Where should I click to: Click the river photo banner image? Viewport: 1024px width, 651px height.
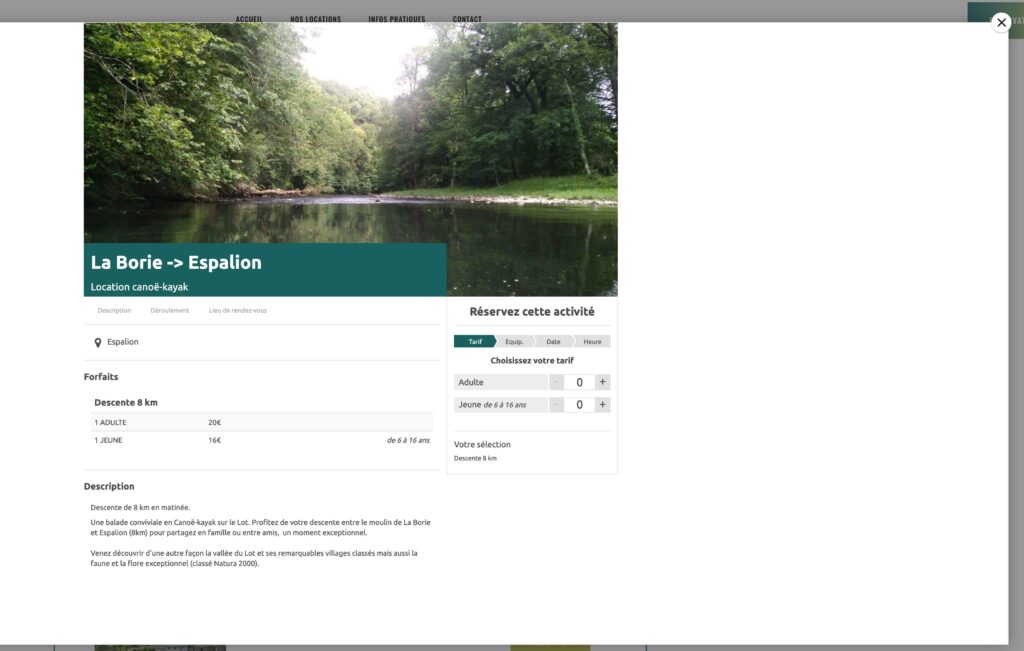pos(351,133)
